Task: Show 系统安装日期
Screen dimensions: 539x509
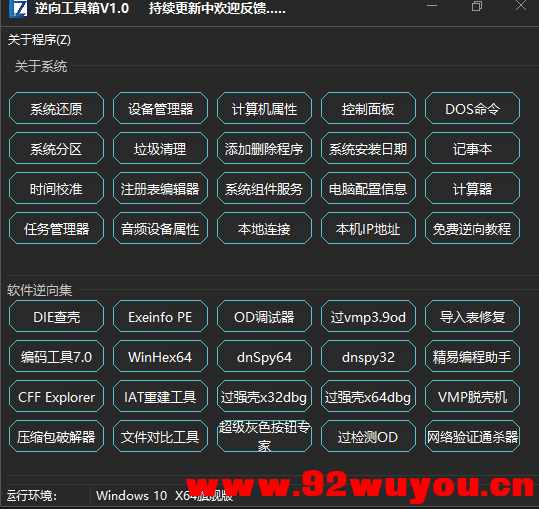Action: click(368, 148)
